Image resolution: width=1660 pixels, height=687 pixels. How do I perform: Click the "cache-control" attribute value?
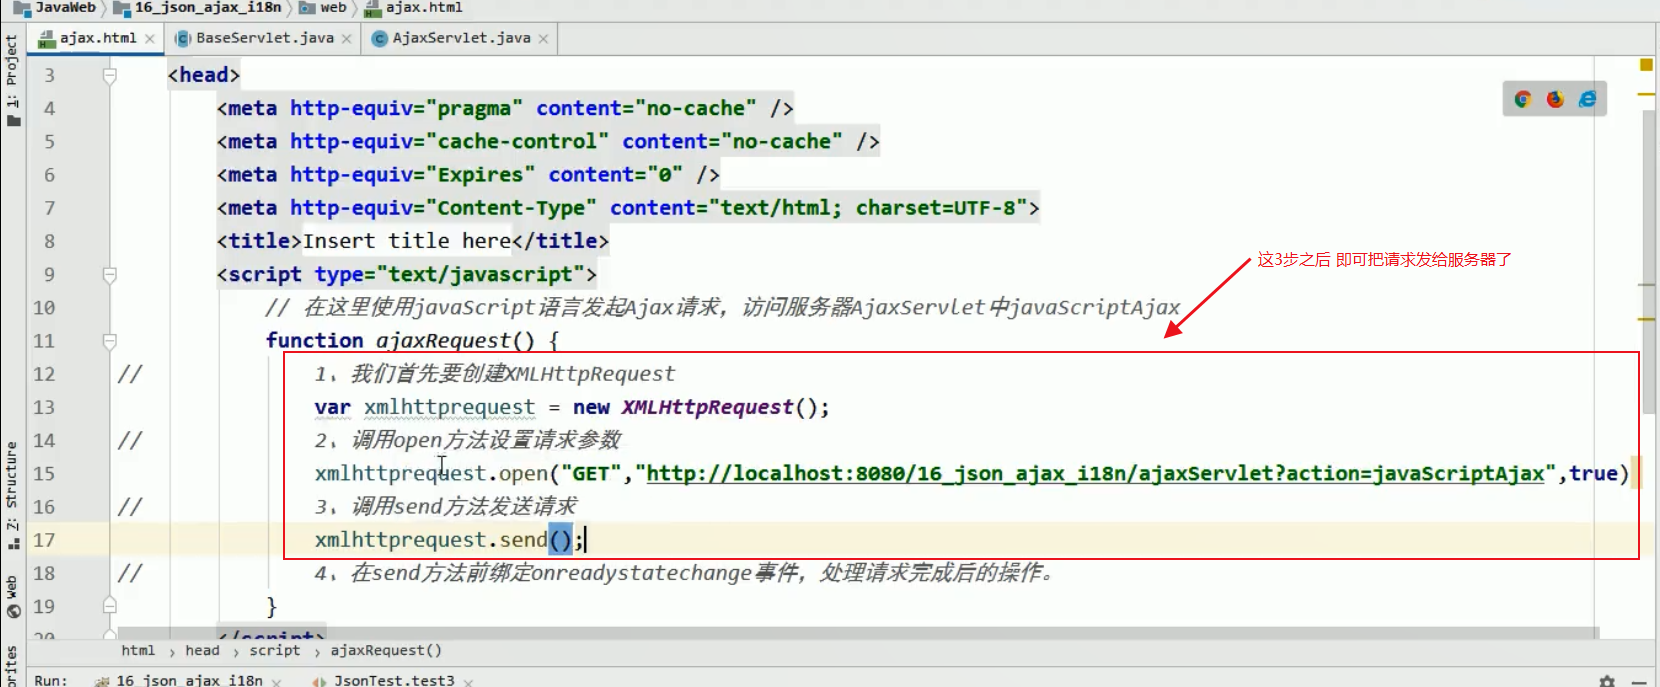[x=517, y=141]
